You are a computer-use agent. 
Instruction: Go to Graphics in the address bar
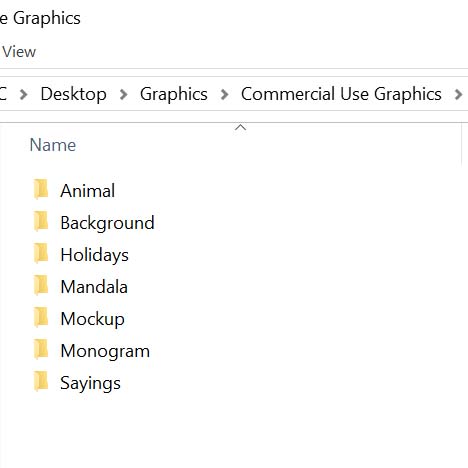(x=174, y=94)
